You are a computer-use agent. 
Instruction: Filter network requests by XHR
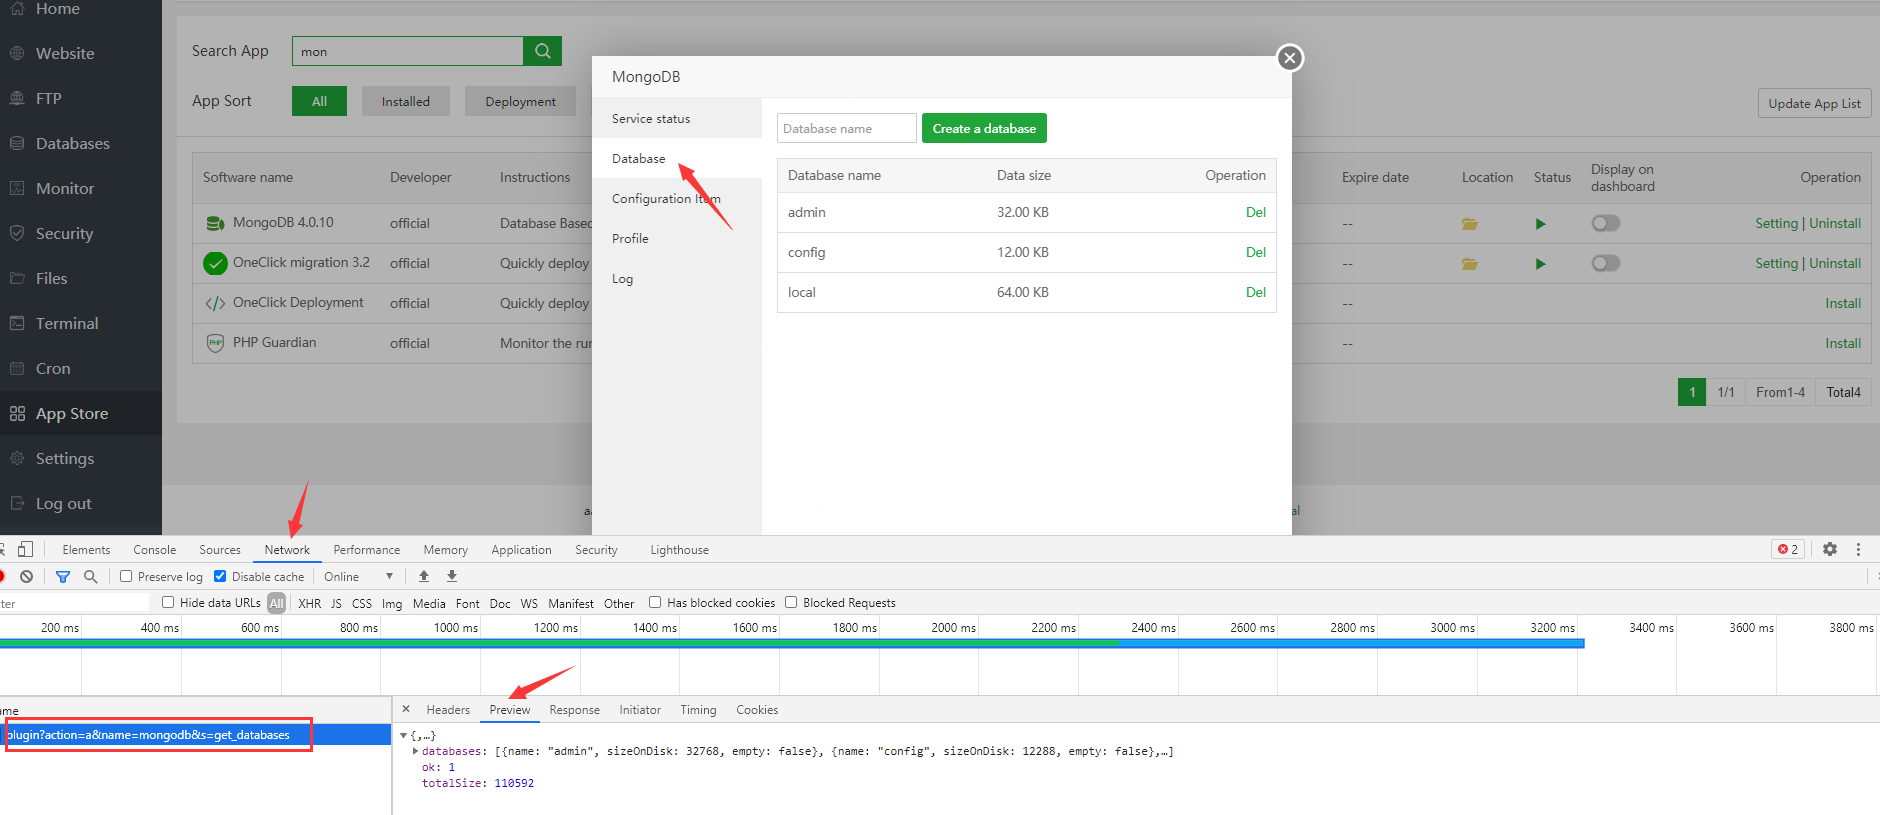pos(310,603)
